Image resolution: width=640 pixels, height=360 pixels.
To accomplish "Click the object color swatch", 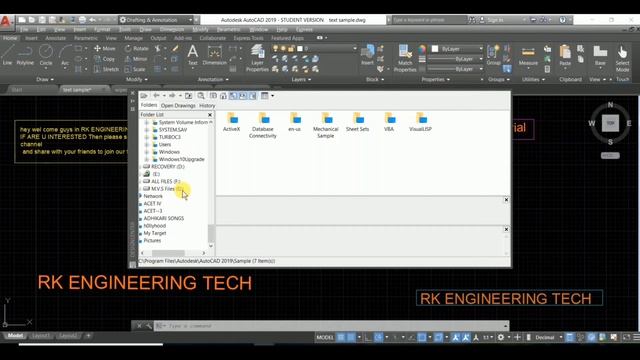I will click(435, 49).
